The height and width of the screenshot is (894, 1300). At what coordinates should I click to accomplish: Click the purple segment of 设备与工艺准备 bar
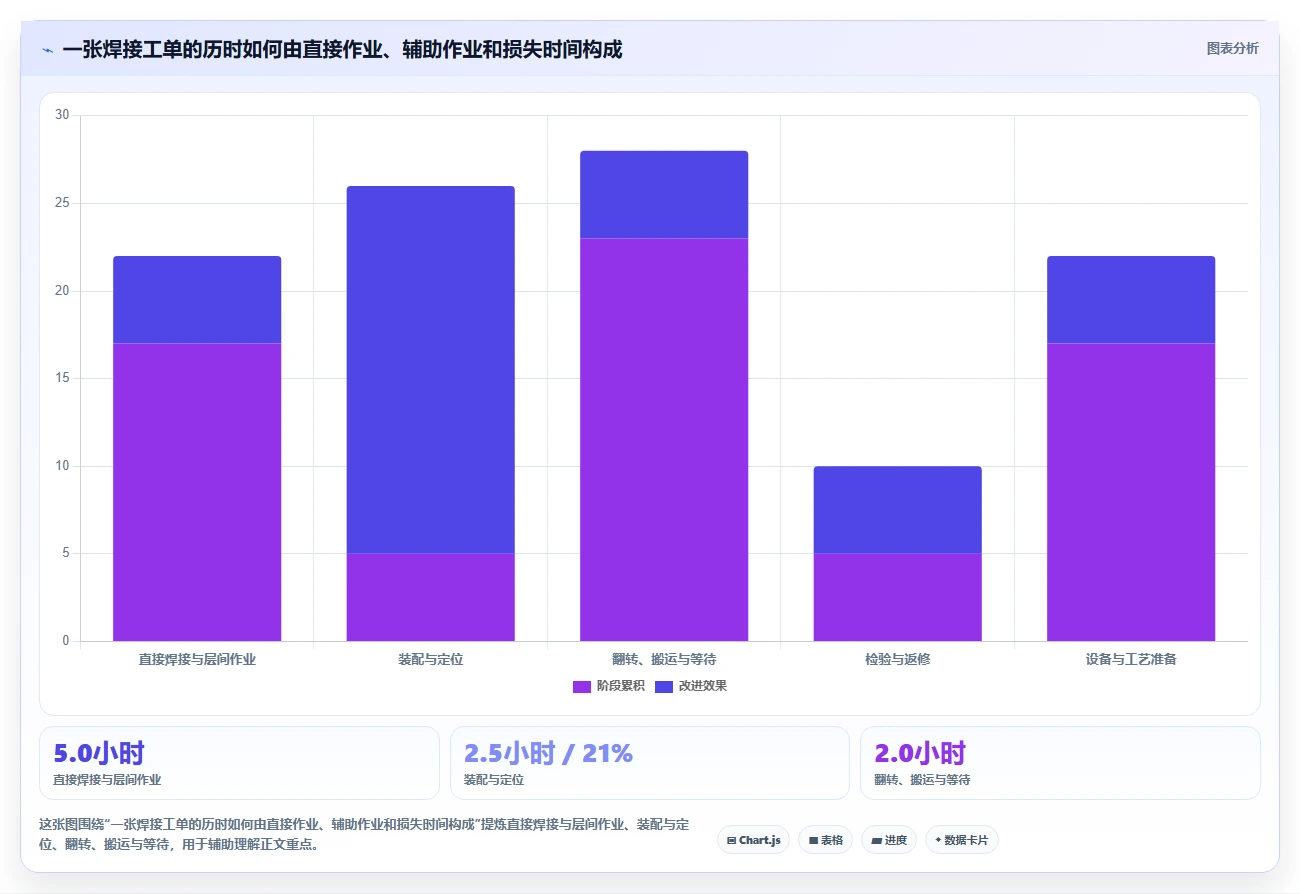(1131, 492)
